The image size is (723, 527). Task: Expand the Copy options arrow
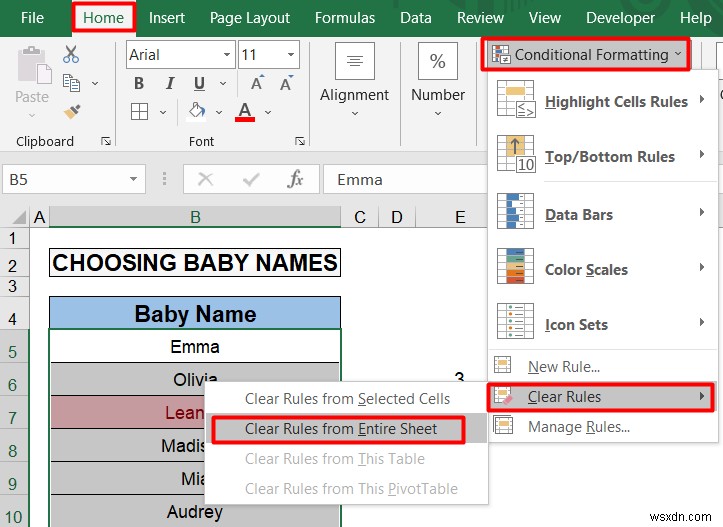coord(95,83)
